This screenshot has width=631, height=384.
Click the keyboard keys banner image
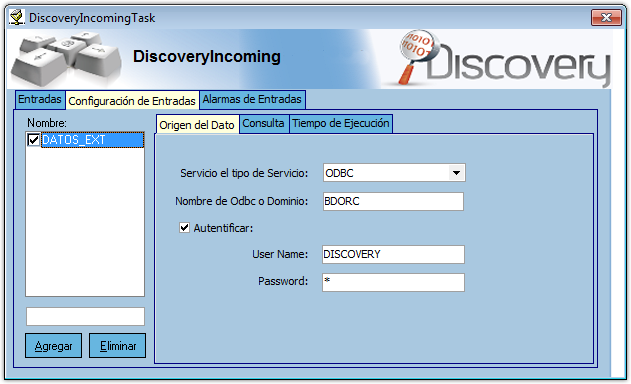pyautogui.click(x=66, y=58)
